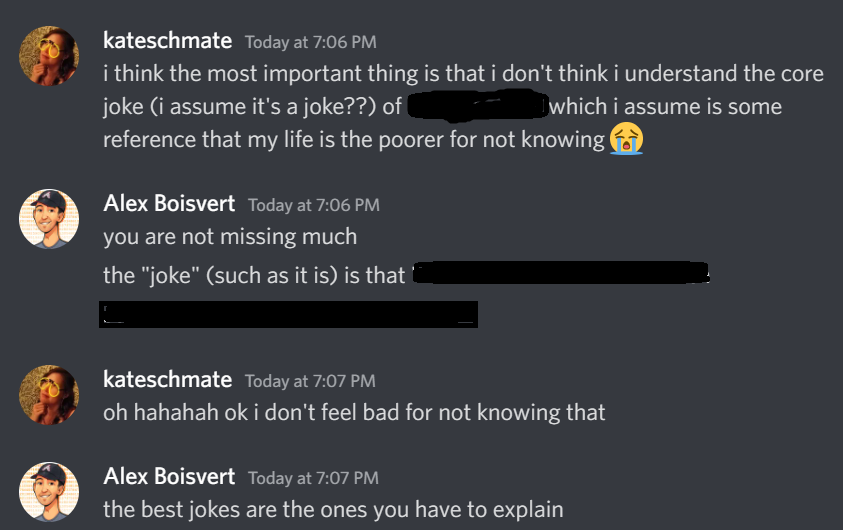Viewport: 843px width, 530px height.
Task: Click the kateschmate username at 7:06 PM
Action: 167,41
